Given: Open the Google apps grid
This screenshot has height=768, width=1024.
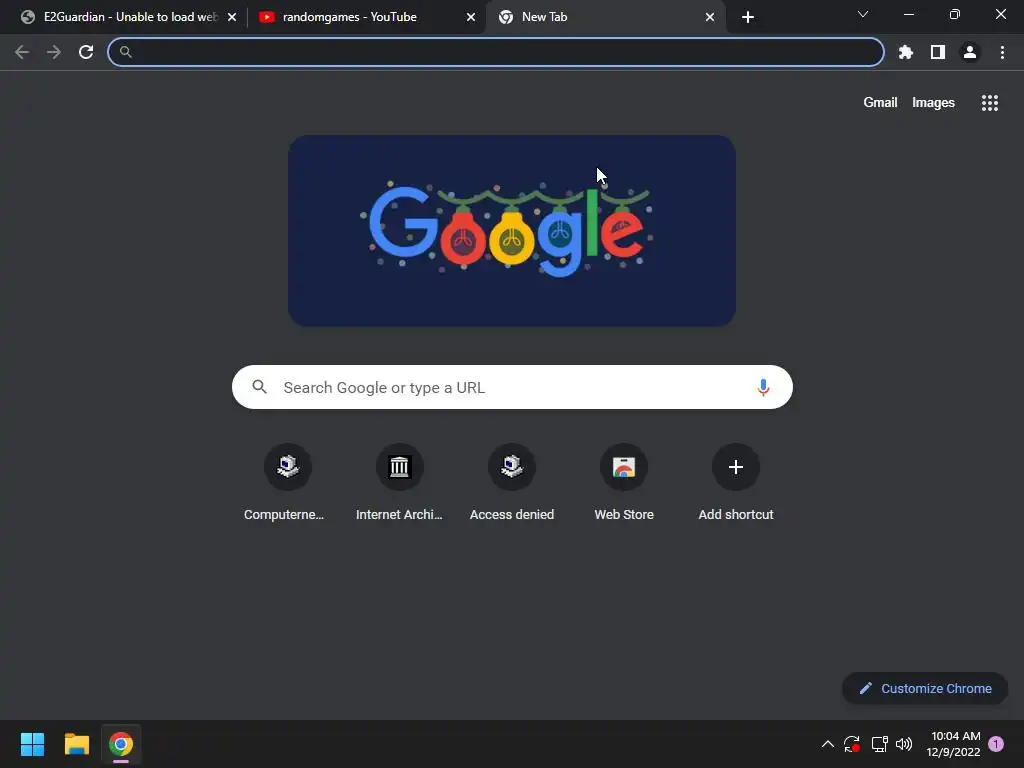Looking at the screenshot, I should (989, 103).
